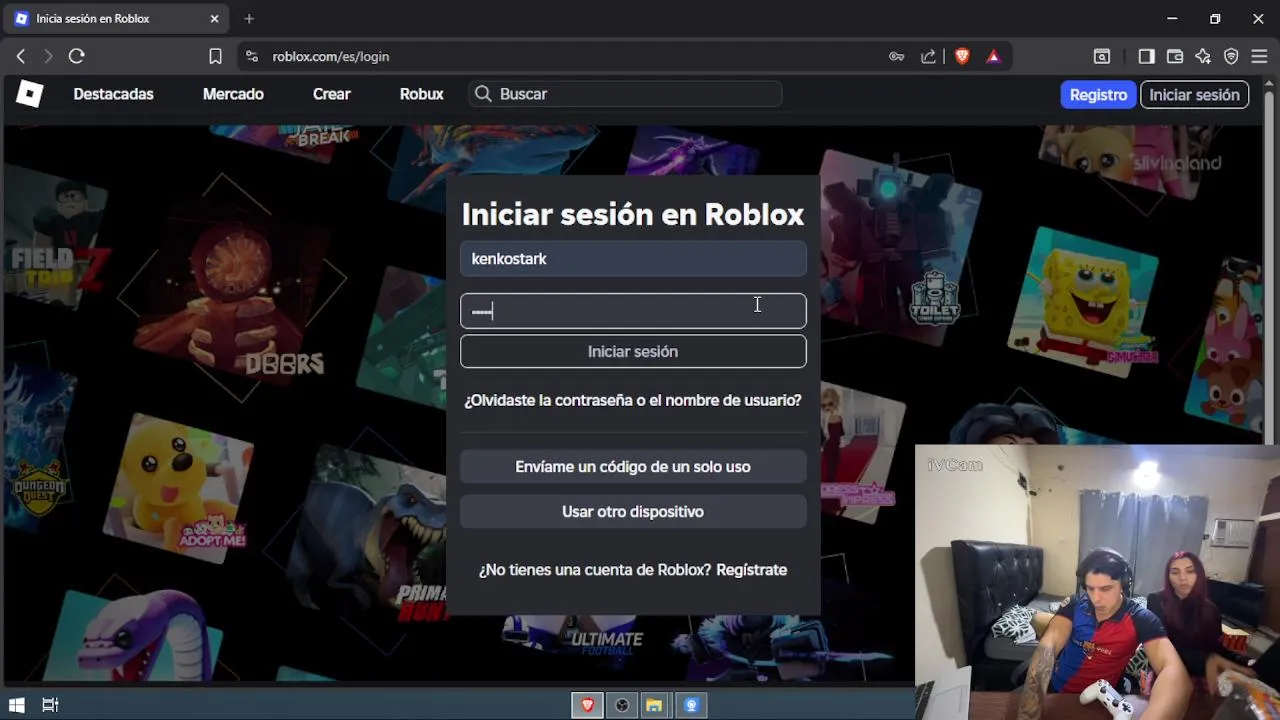Open the Brave Wallet icon
Image resolution: width=1280 pixels, height=720 pixels.
(x=1175, y=57)
